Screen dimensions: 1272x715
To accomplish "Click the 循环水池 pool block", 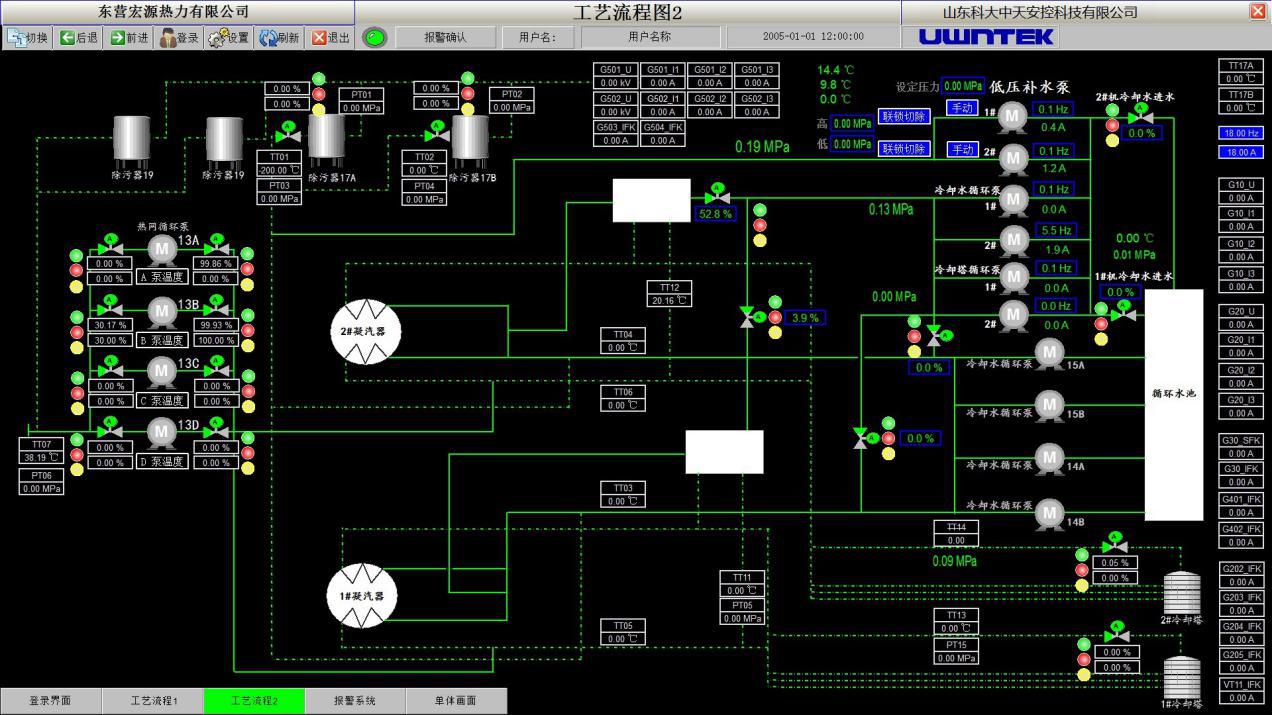I will click(x=1174, y=405).
